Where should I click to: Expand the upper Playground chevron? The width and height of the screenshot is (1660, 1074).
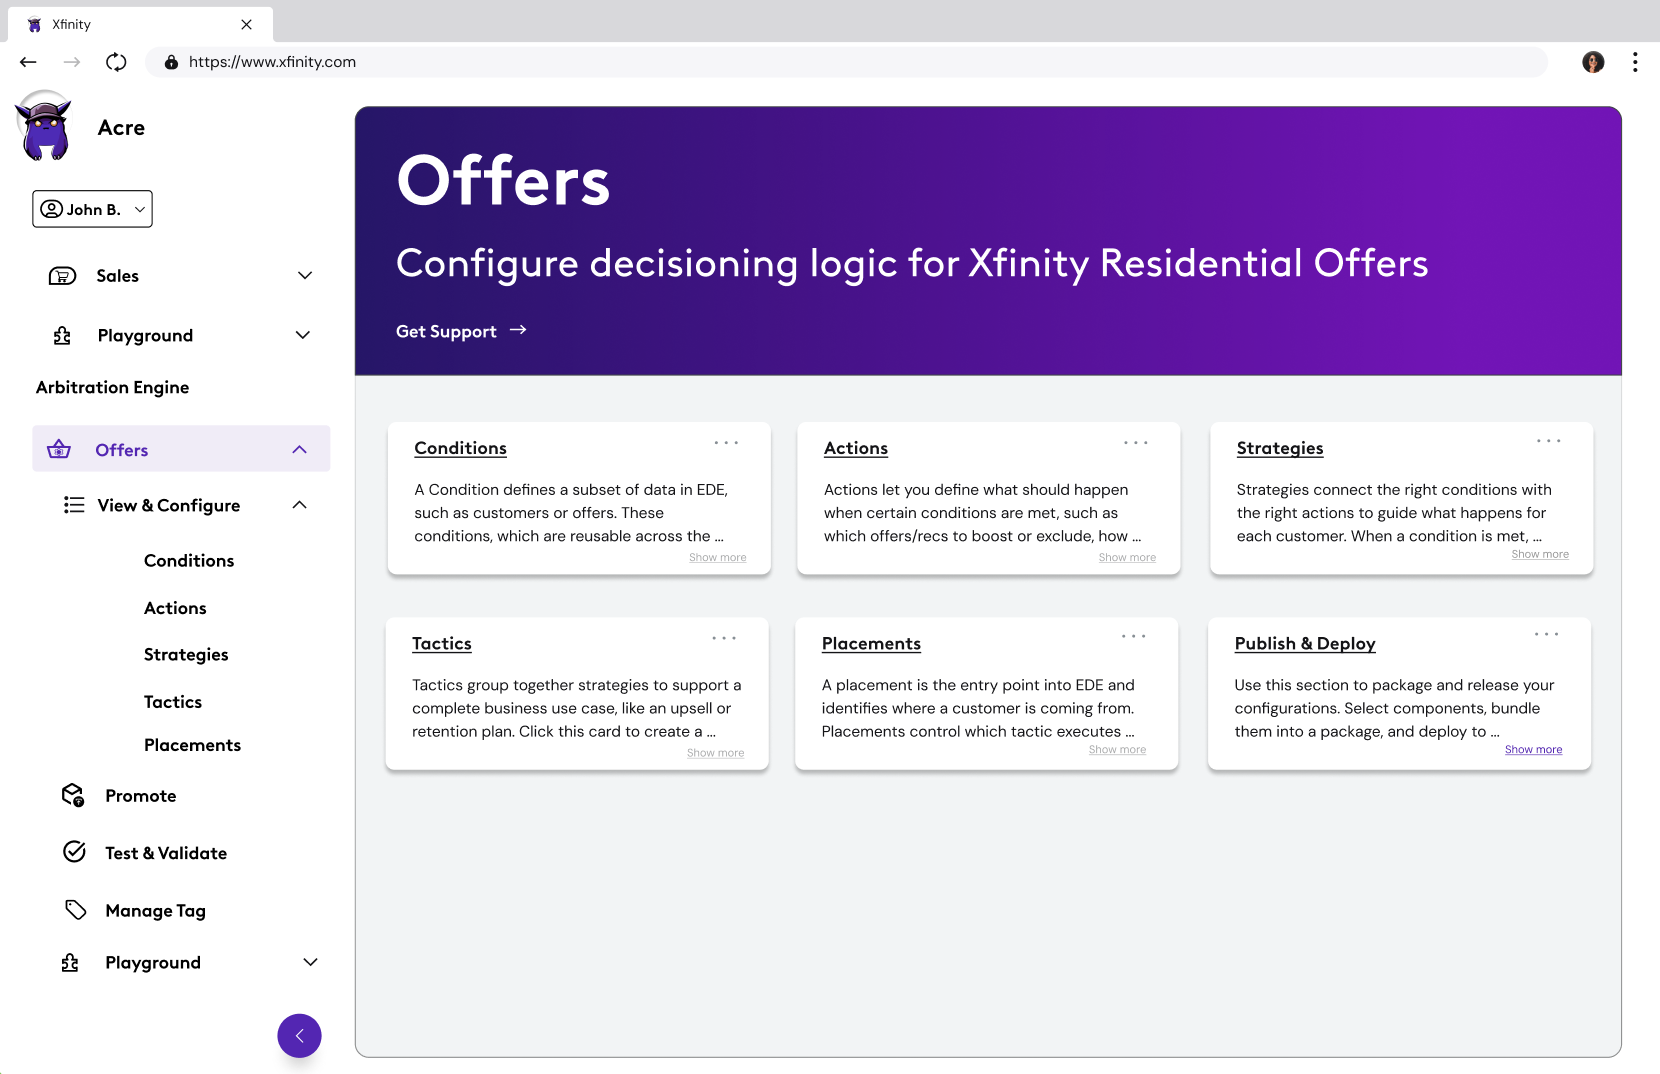coord(303,335)
